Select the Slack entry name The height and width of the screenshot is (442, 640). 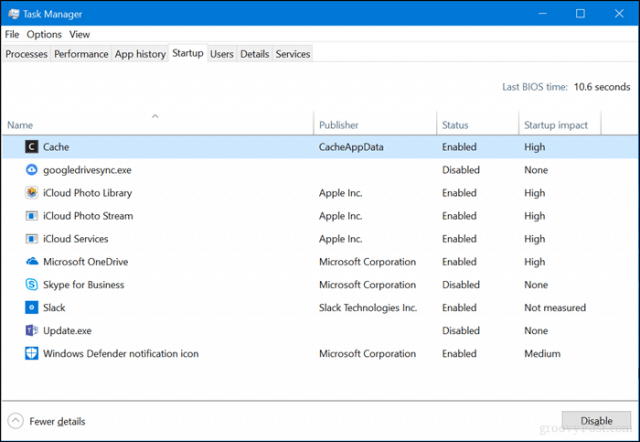coord(54,308)
